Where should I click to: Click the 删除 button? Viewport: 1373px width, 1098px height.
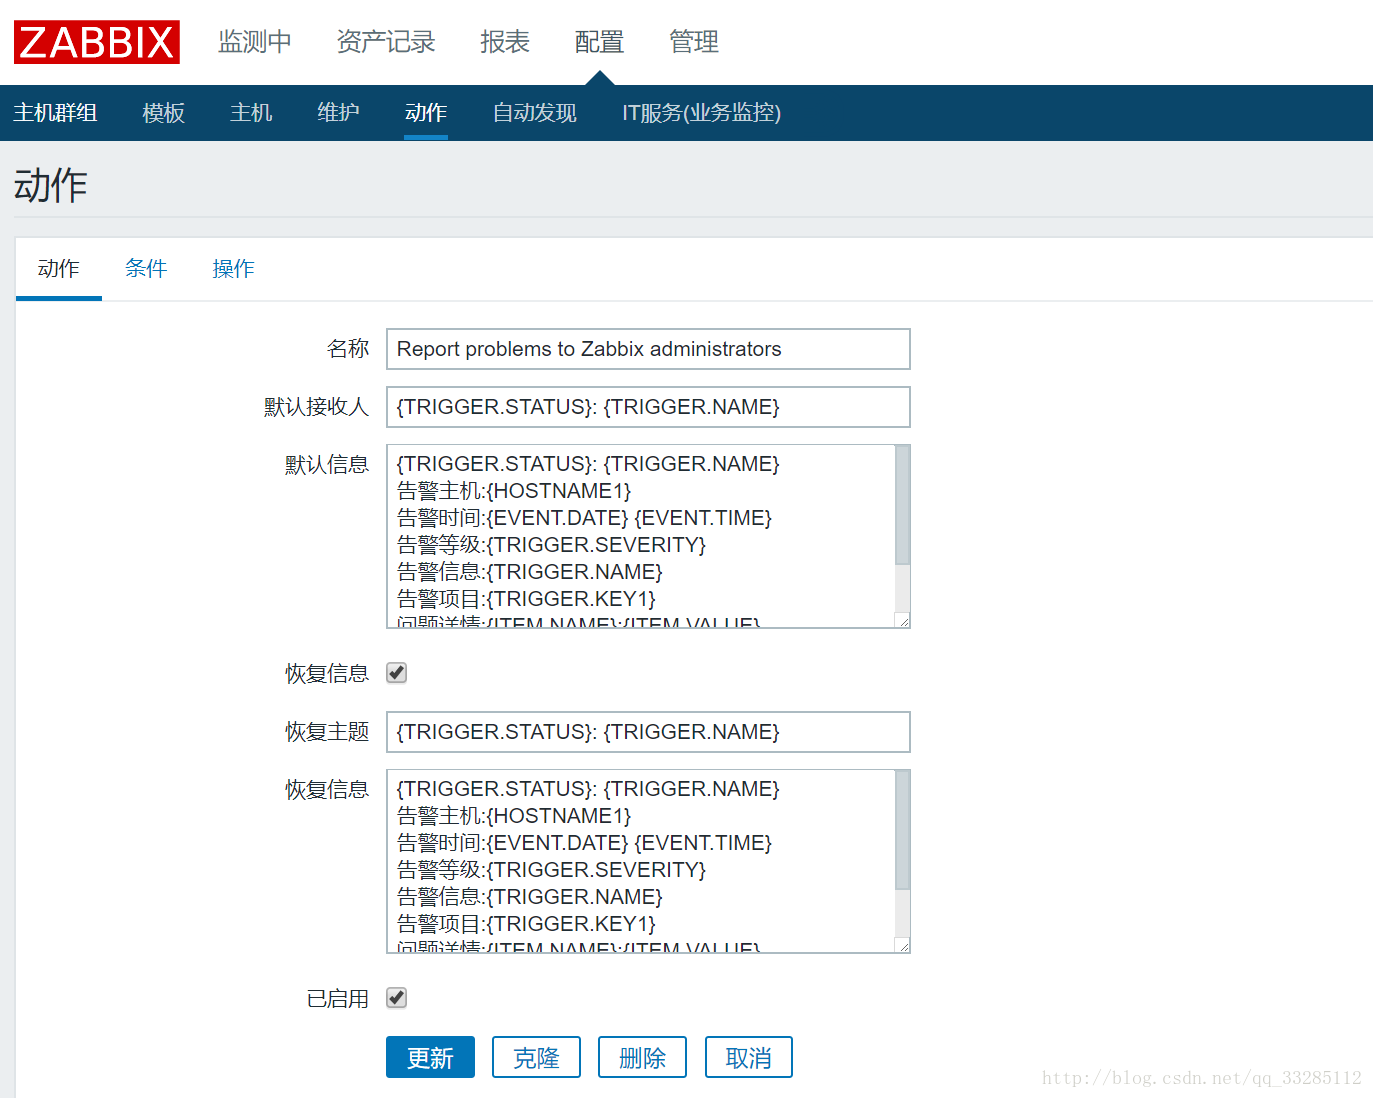(642, 1057)
